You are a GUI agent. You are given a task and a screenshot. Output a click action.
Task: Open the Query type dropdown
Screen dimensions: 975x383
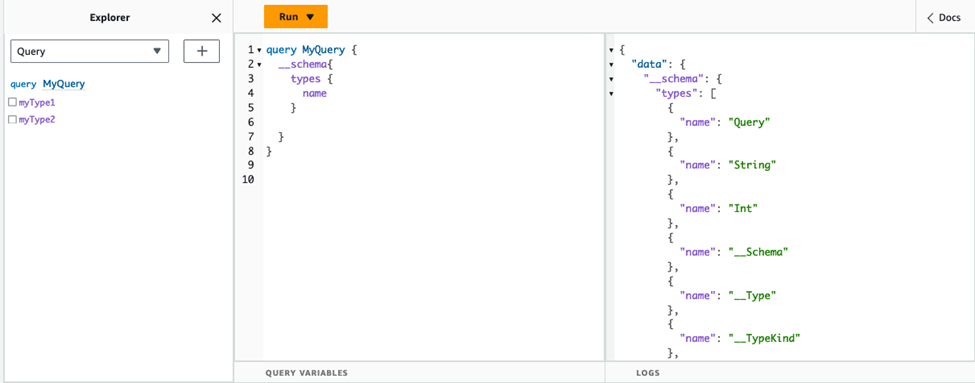[90, 52]
